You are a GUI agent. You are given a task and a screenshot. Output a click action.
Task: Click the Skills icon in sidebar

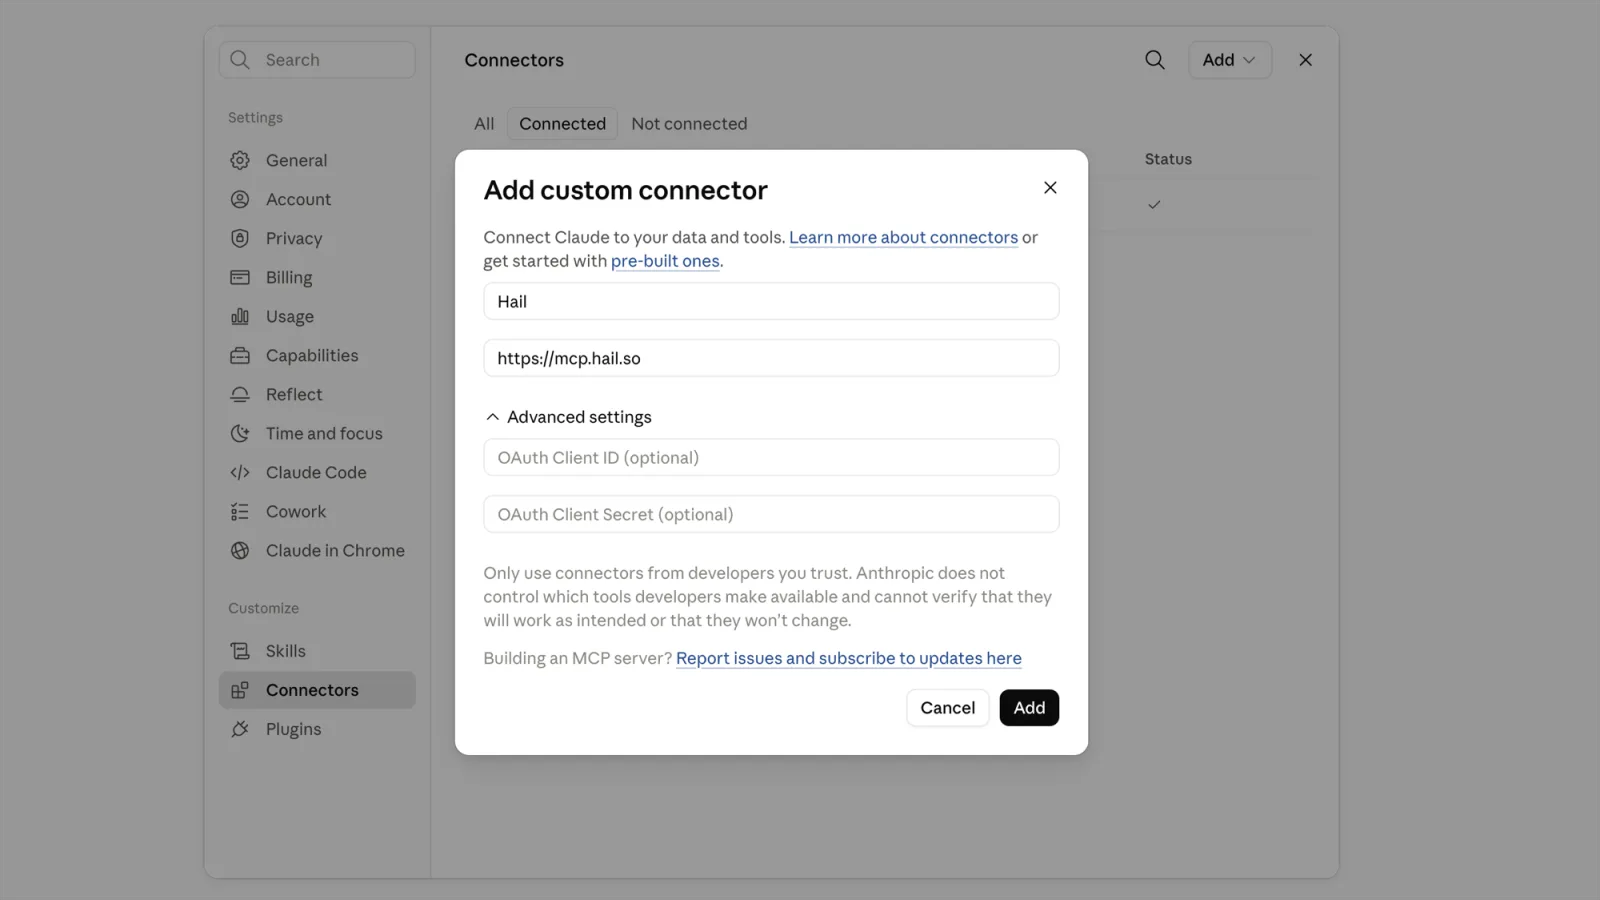click(240, 651)
